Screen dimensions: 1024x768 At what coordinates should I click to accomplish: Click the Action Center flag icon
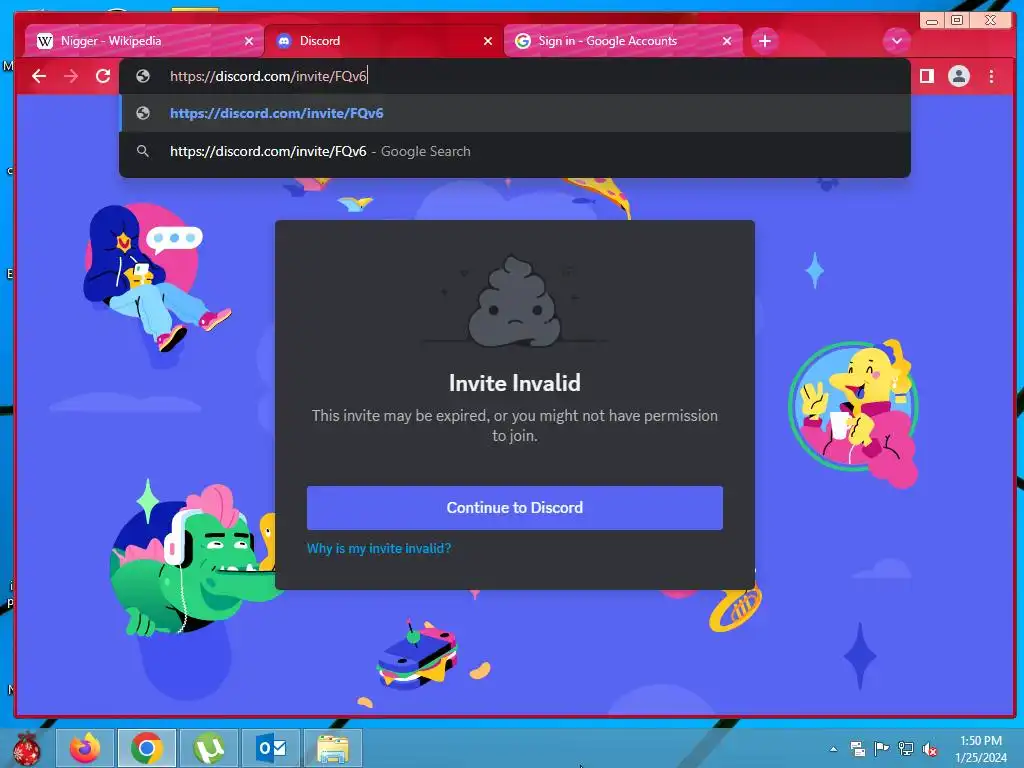[881, 749]
